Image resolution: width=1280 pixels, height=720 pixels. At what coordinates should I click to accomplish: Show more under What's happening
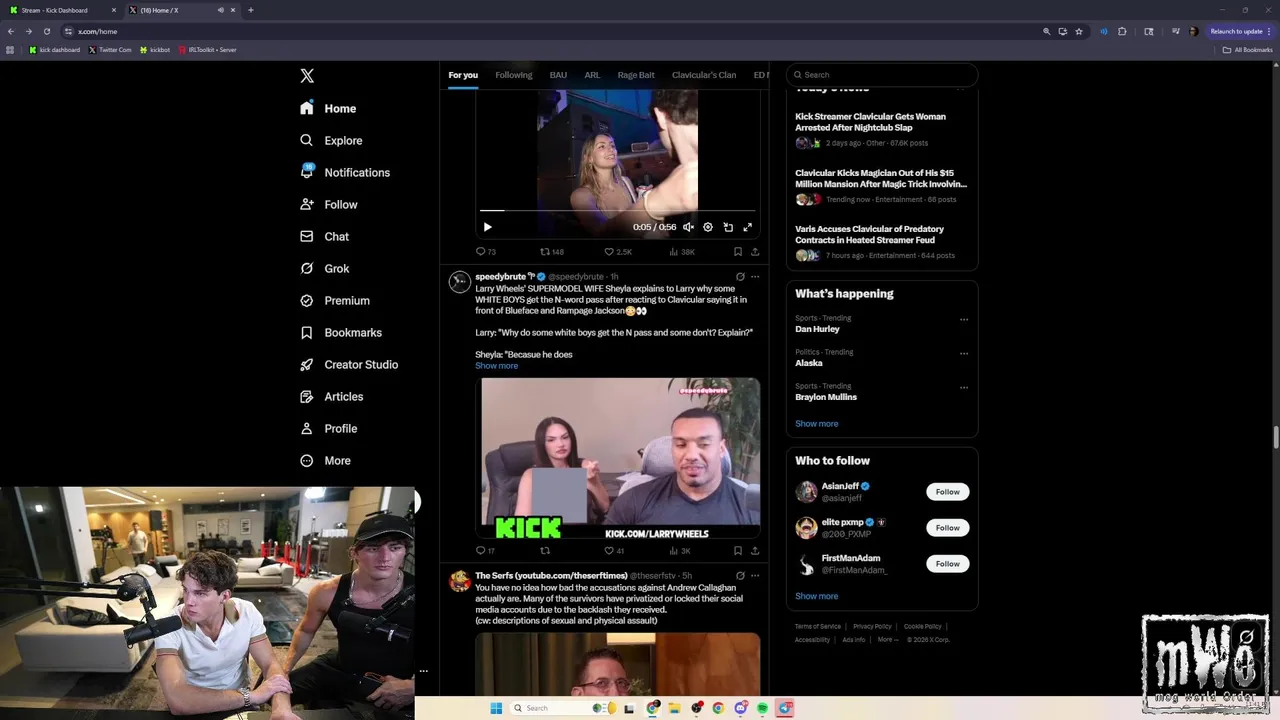817,424
